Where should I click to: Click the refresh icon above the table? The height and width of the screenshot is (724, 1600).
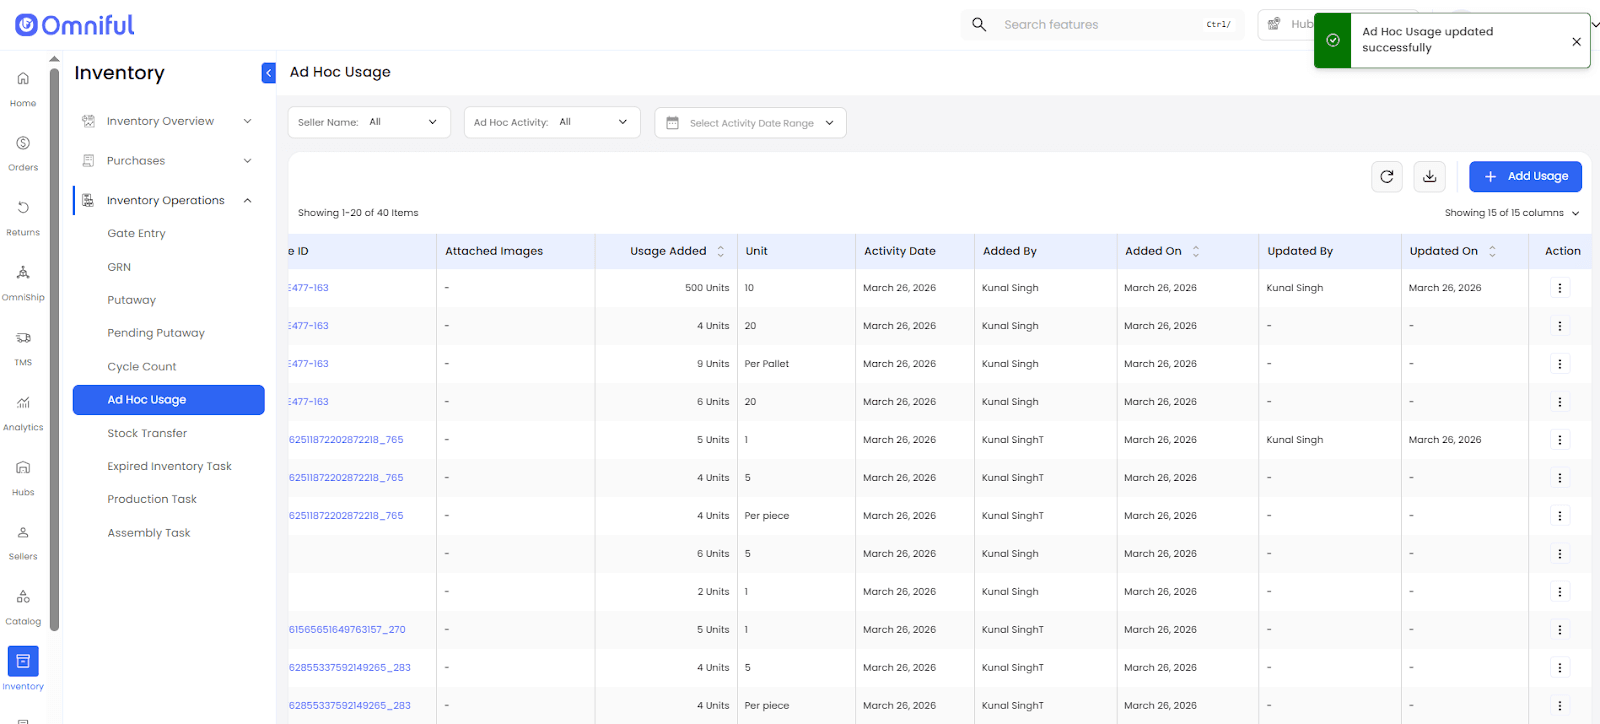click(x=1386, y=176)
